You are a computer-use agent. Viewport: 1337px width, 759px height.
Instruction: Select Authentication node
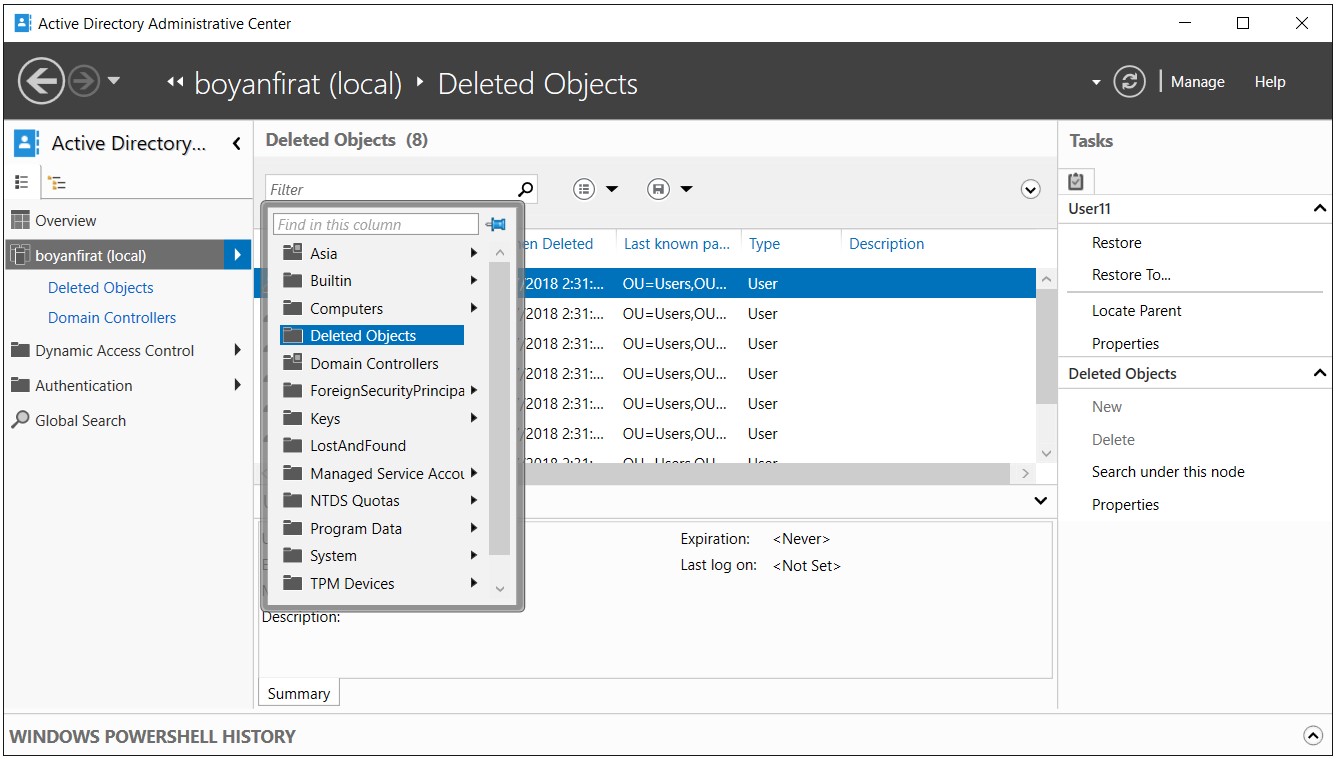point(84,385)
